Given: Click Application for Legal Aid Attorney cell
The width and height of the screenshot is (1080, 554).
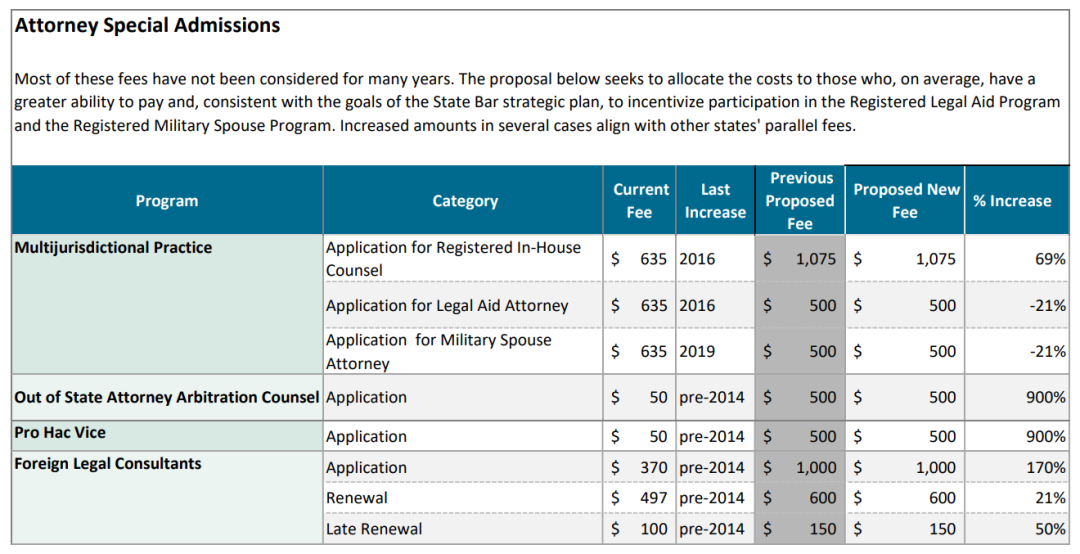Looking at the screenshot, I should (x=447, y=306).
